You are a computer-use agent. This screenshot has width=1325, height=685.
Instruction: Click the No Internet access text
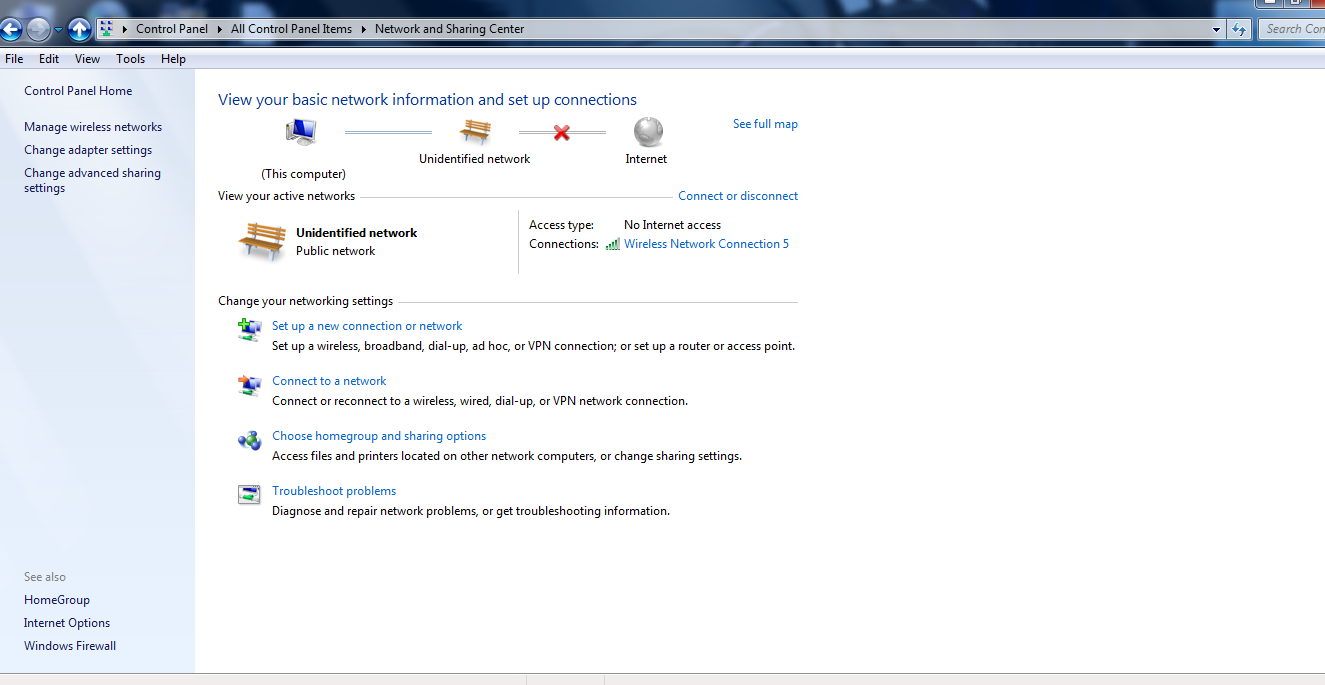(x=672, y=225)
